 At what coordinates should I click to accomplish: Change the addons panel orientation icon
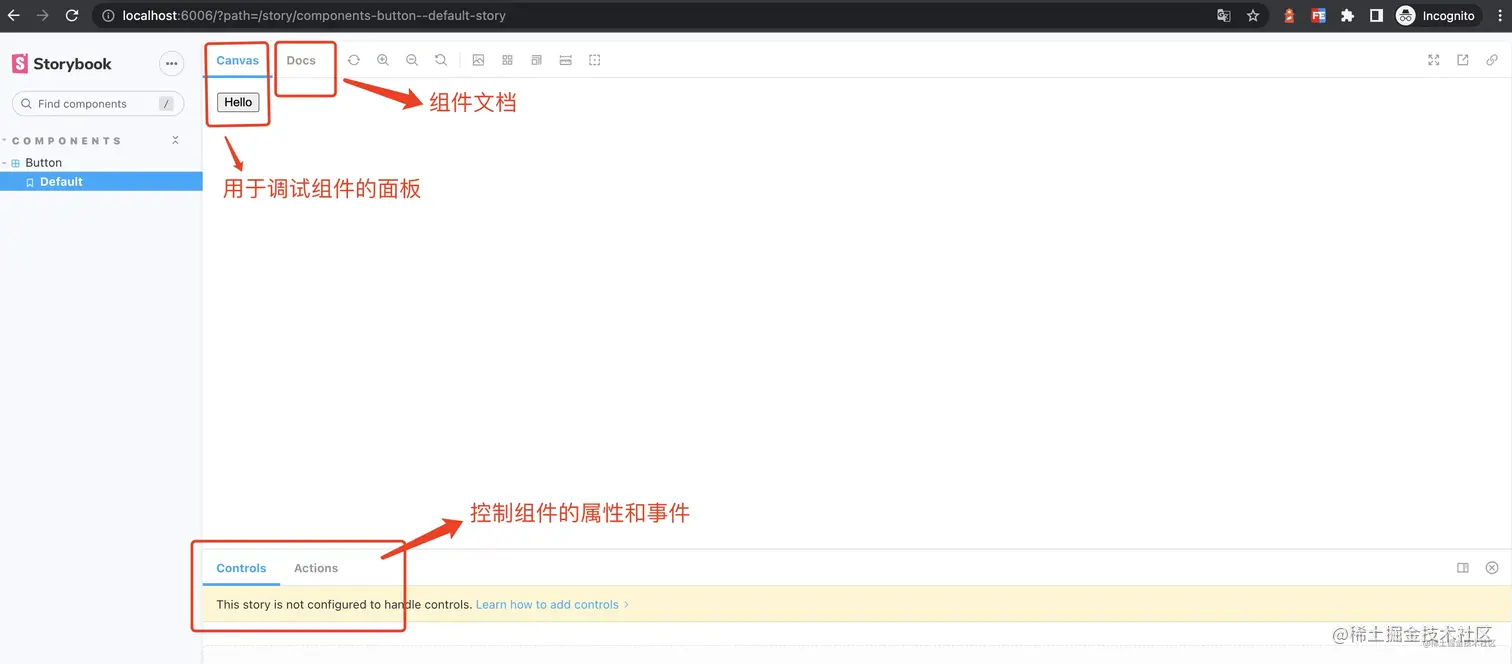point(1463,568)
